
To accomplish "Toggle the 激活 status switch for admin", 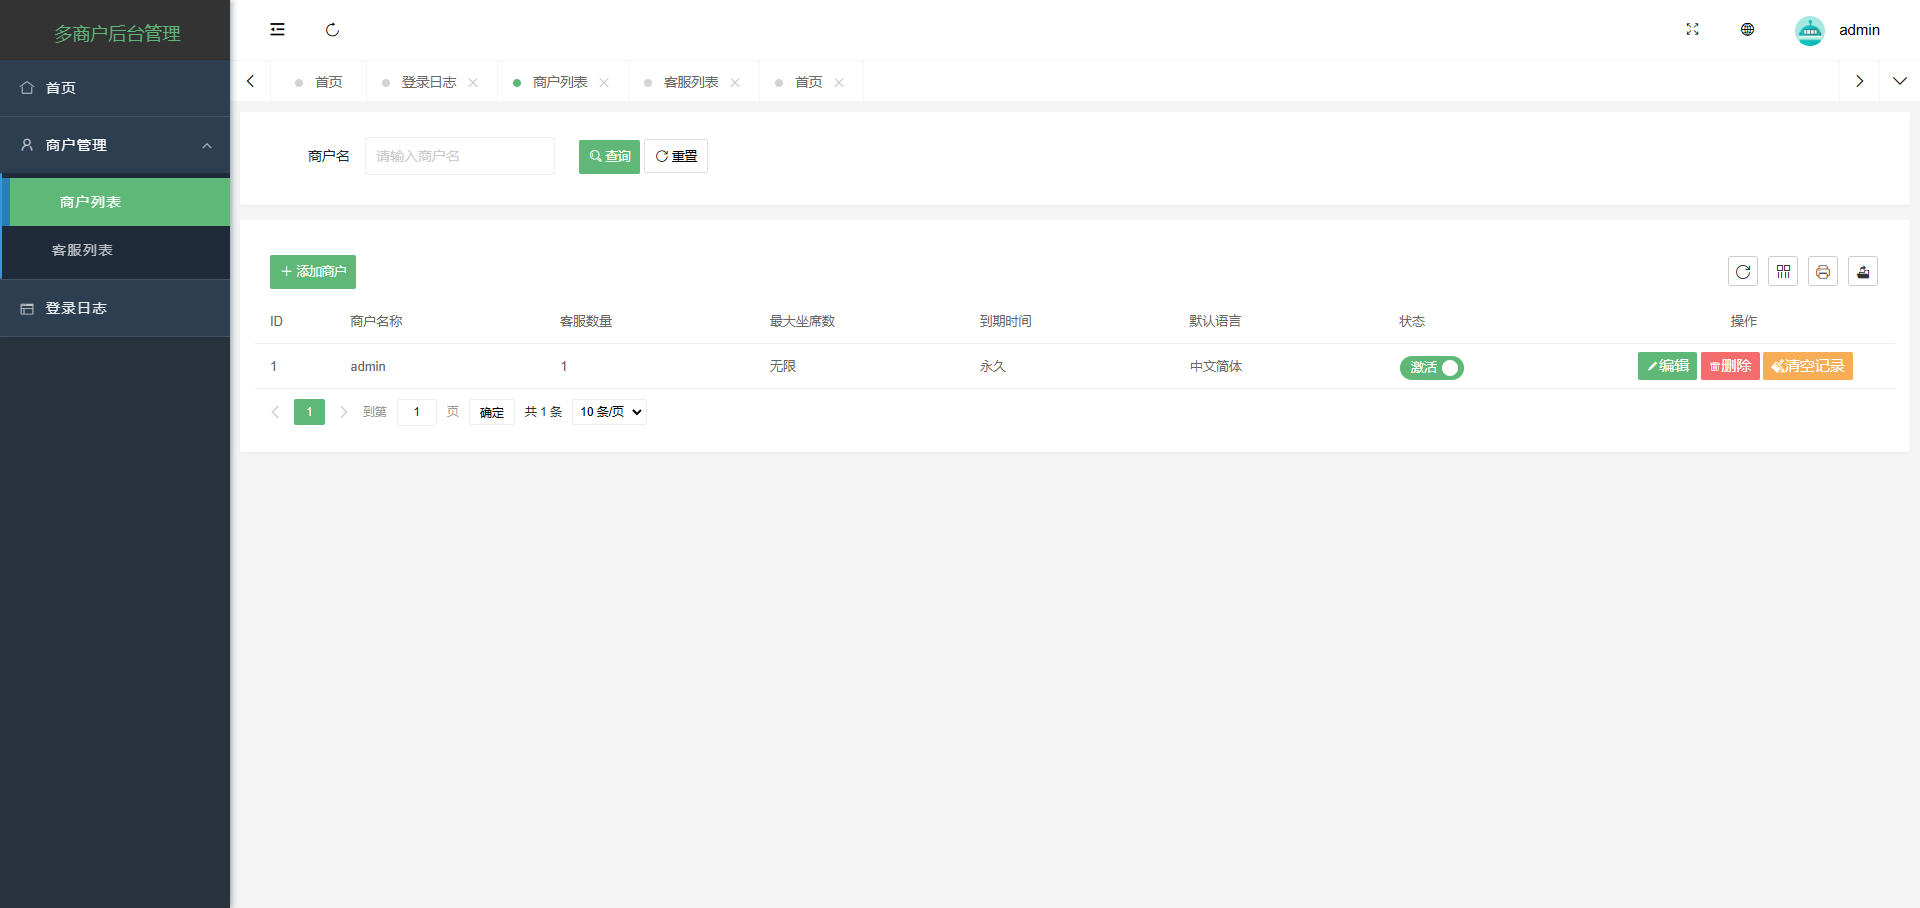I will click(1432, 367).
